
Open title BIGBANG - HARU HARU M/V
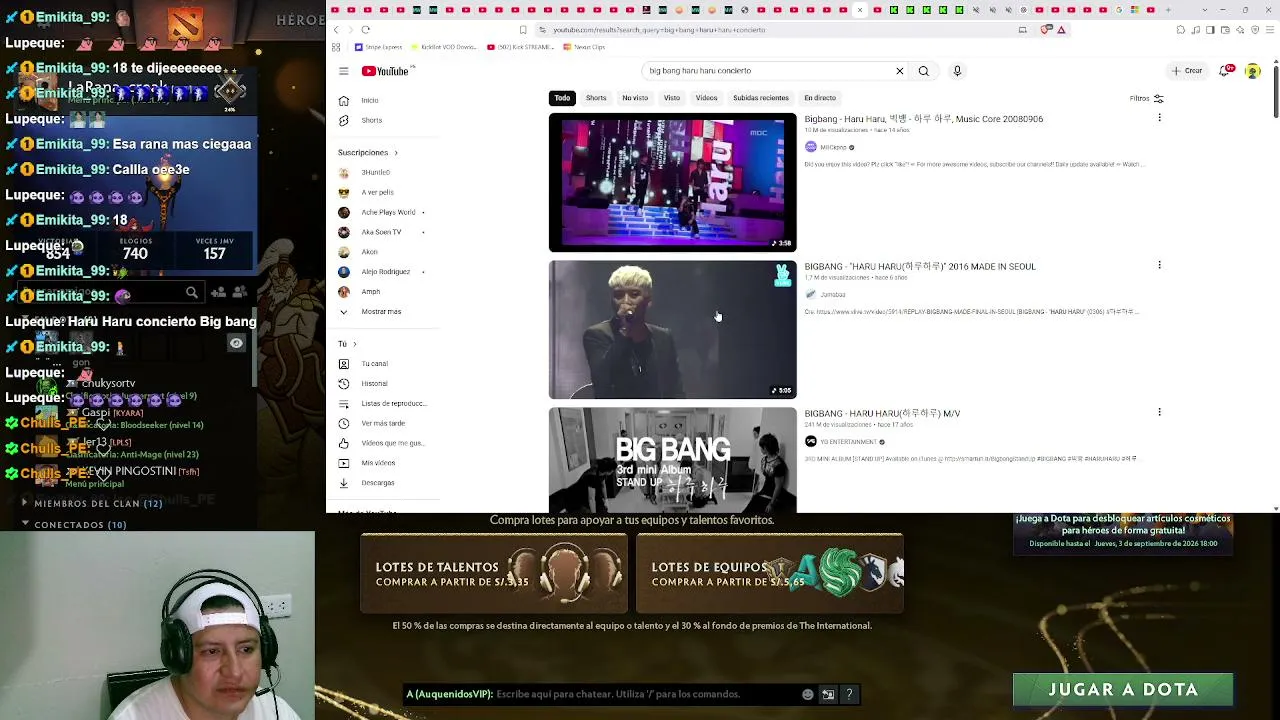click(x=882, y=414)
